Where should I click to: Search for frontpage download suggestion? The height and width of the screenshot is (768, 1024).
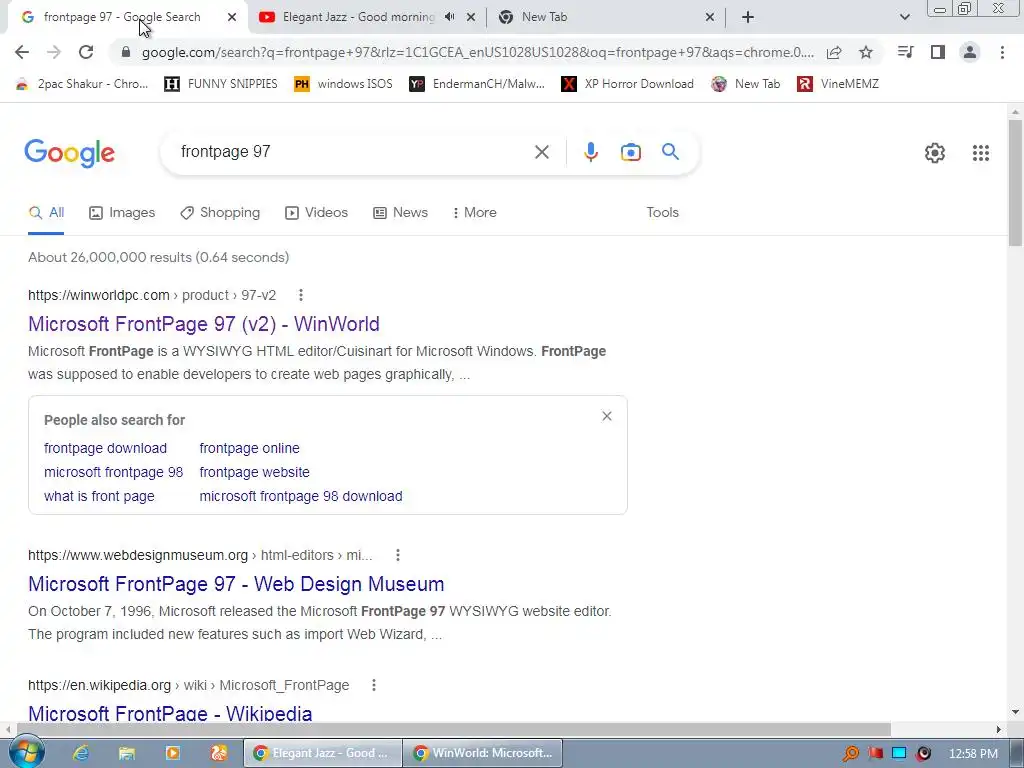point(105,448)
